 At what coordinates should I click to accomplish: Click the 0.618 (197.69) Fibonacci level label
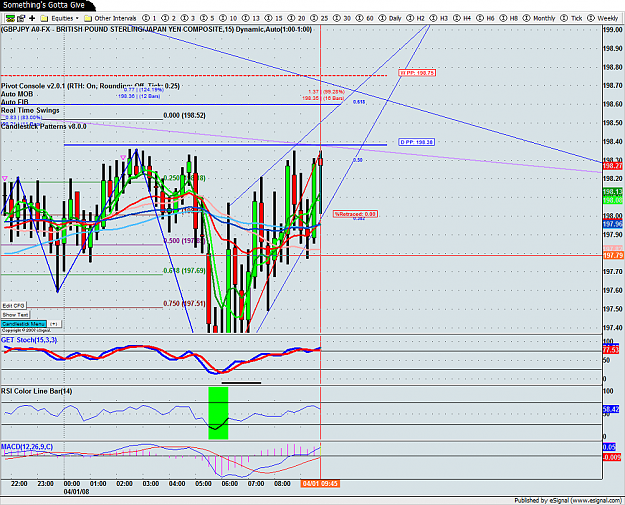pos(184,271)
